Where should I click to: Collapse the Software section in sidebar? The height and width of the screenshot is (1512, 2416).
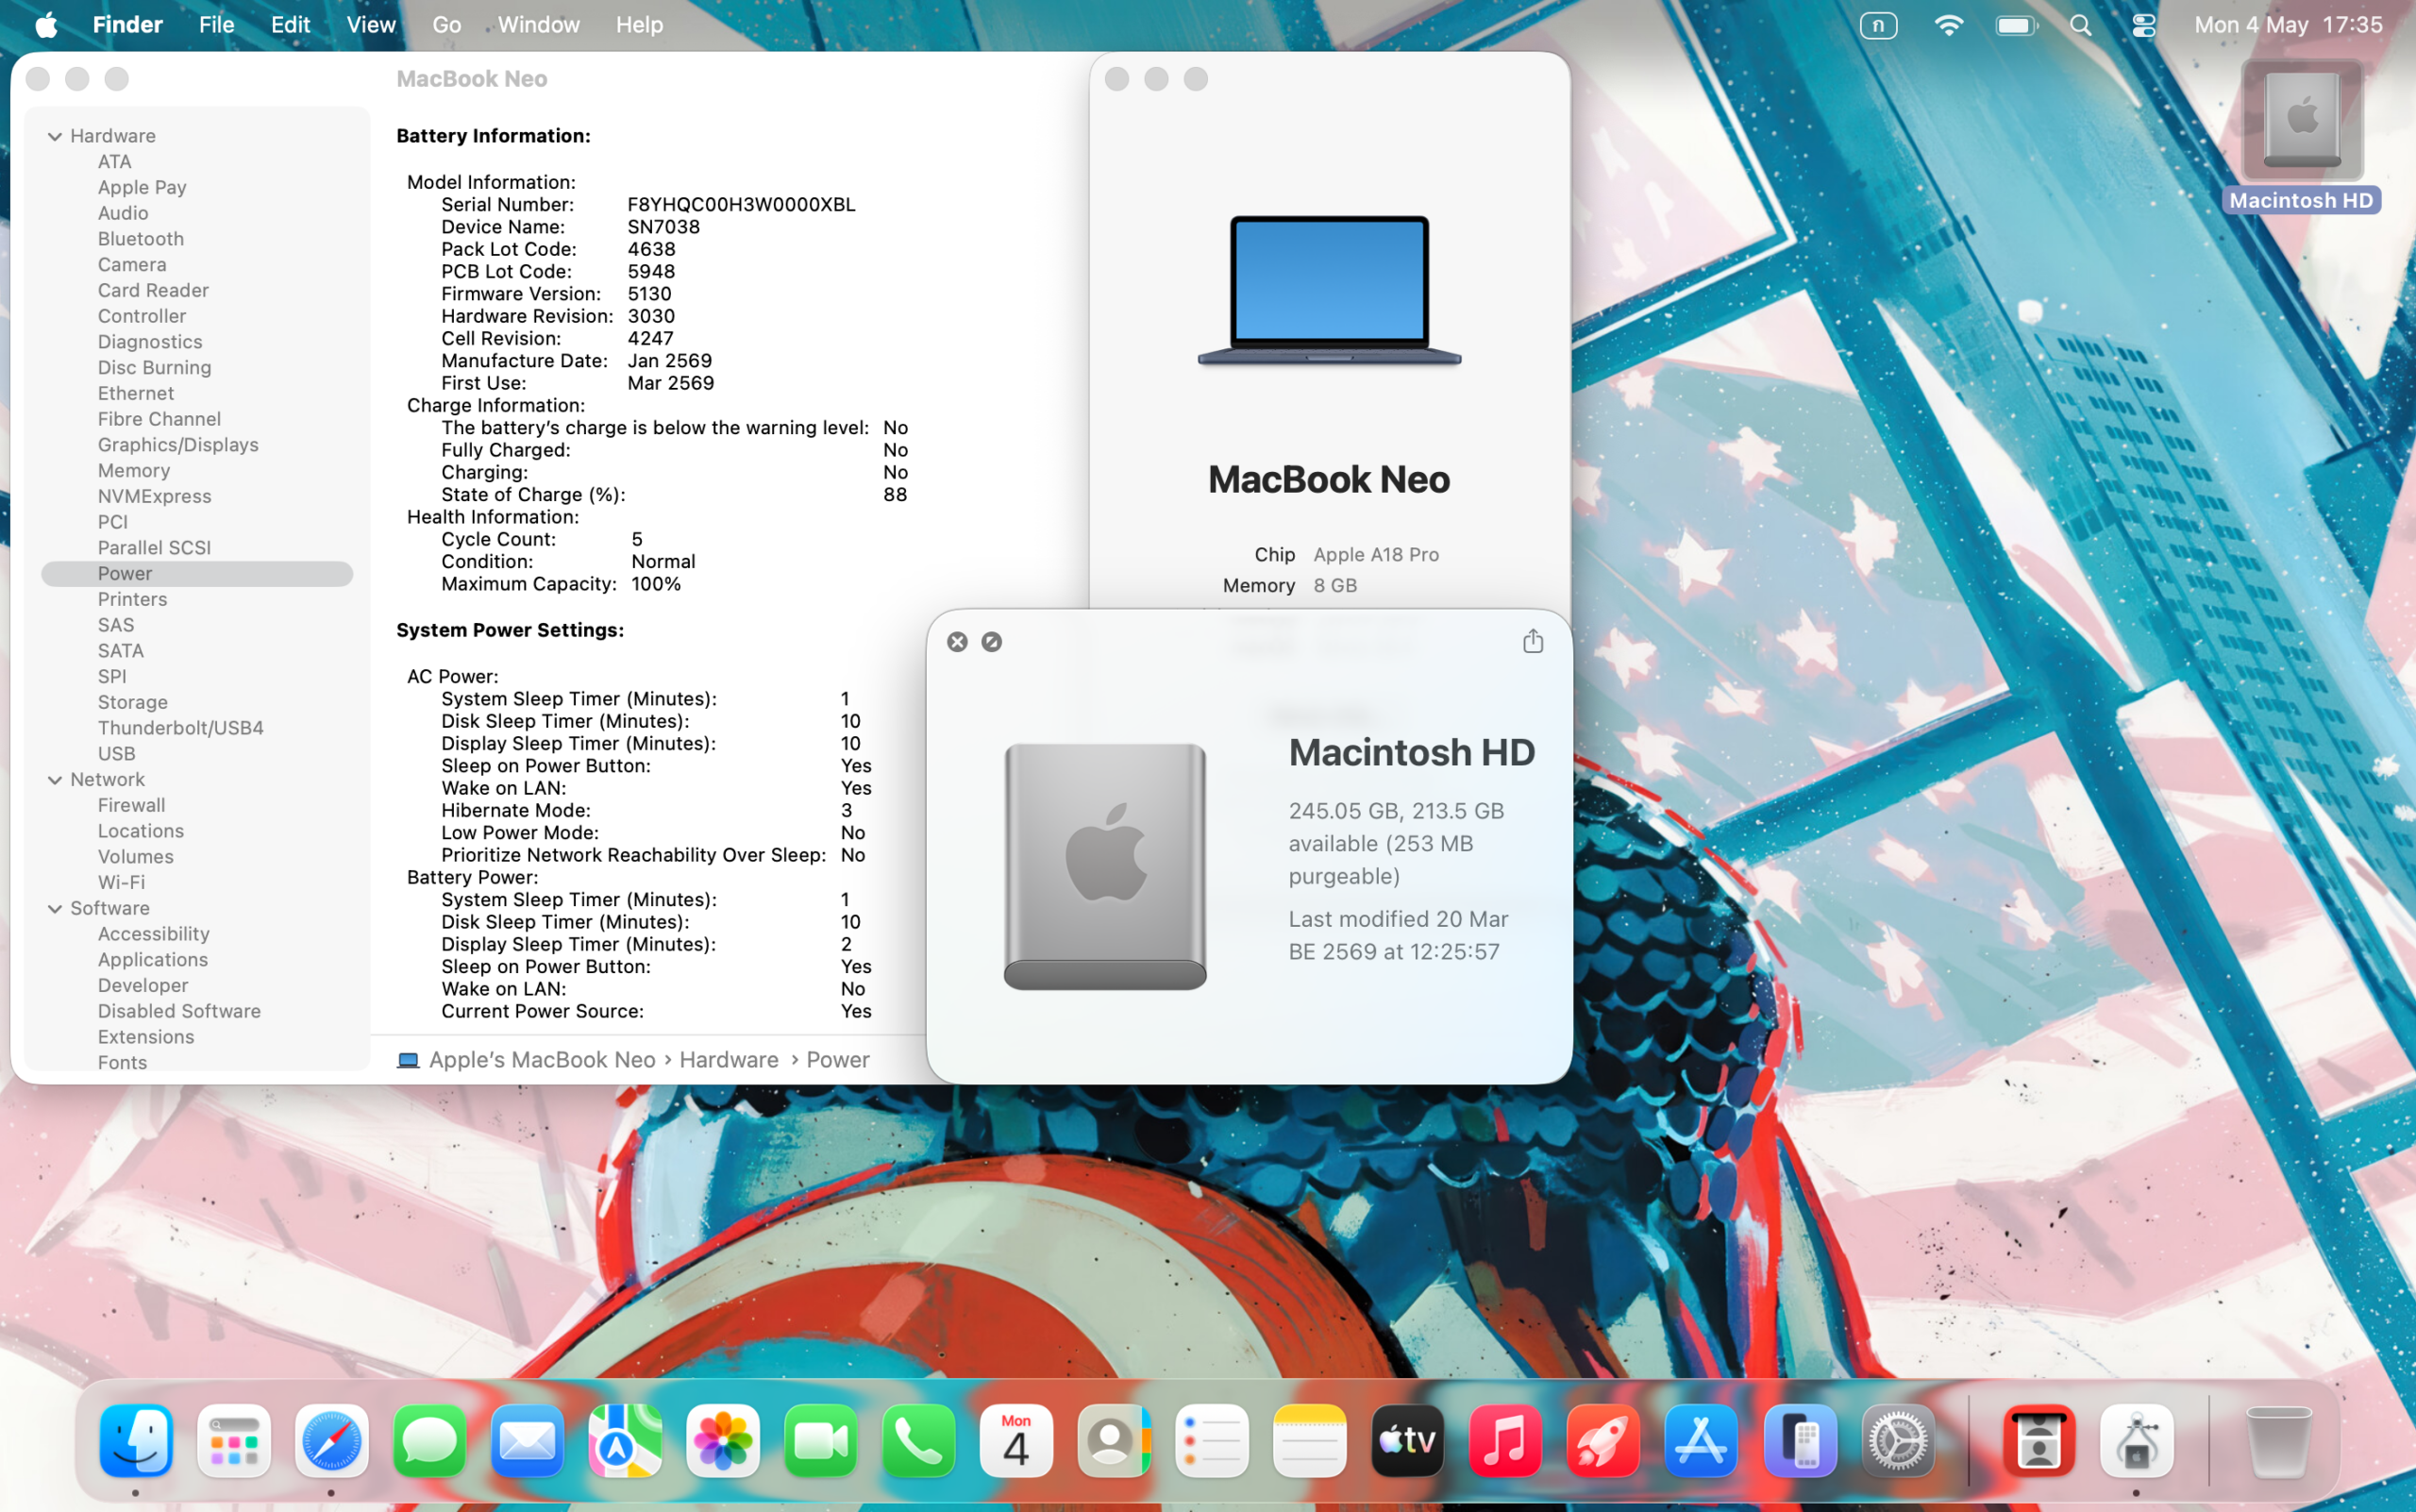[x=55, y=909]
